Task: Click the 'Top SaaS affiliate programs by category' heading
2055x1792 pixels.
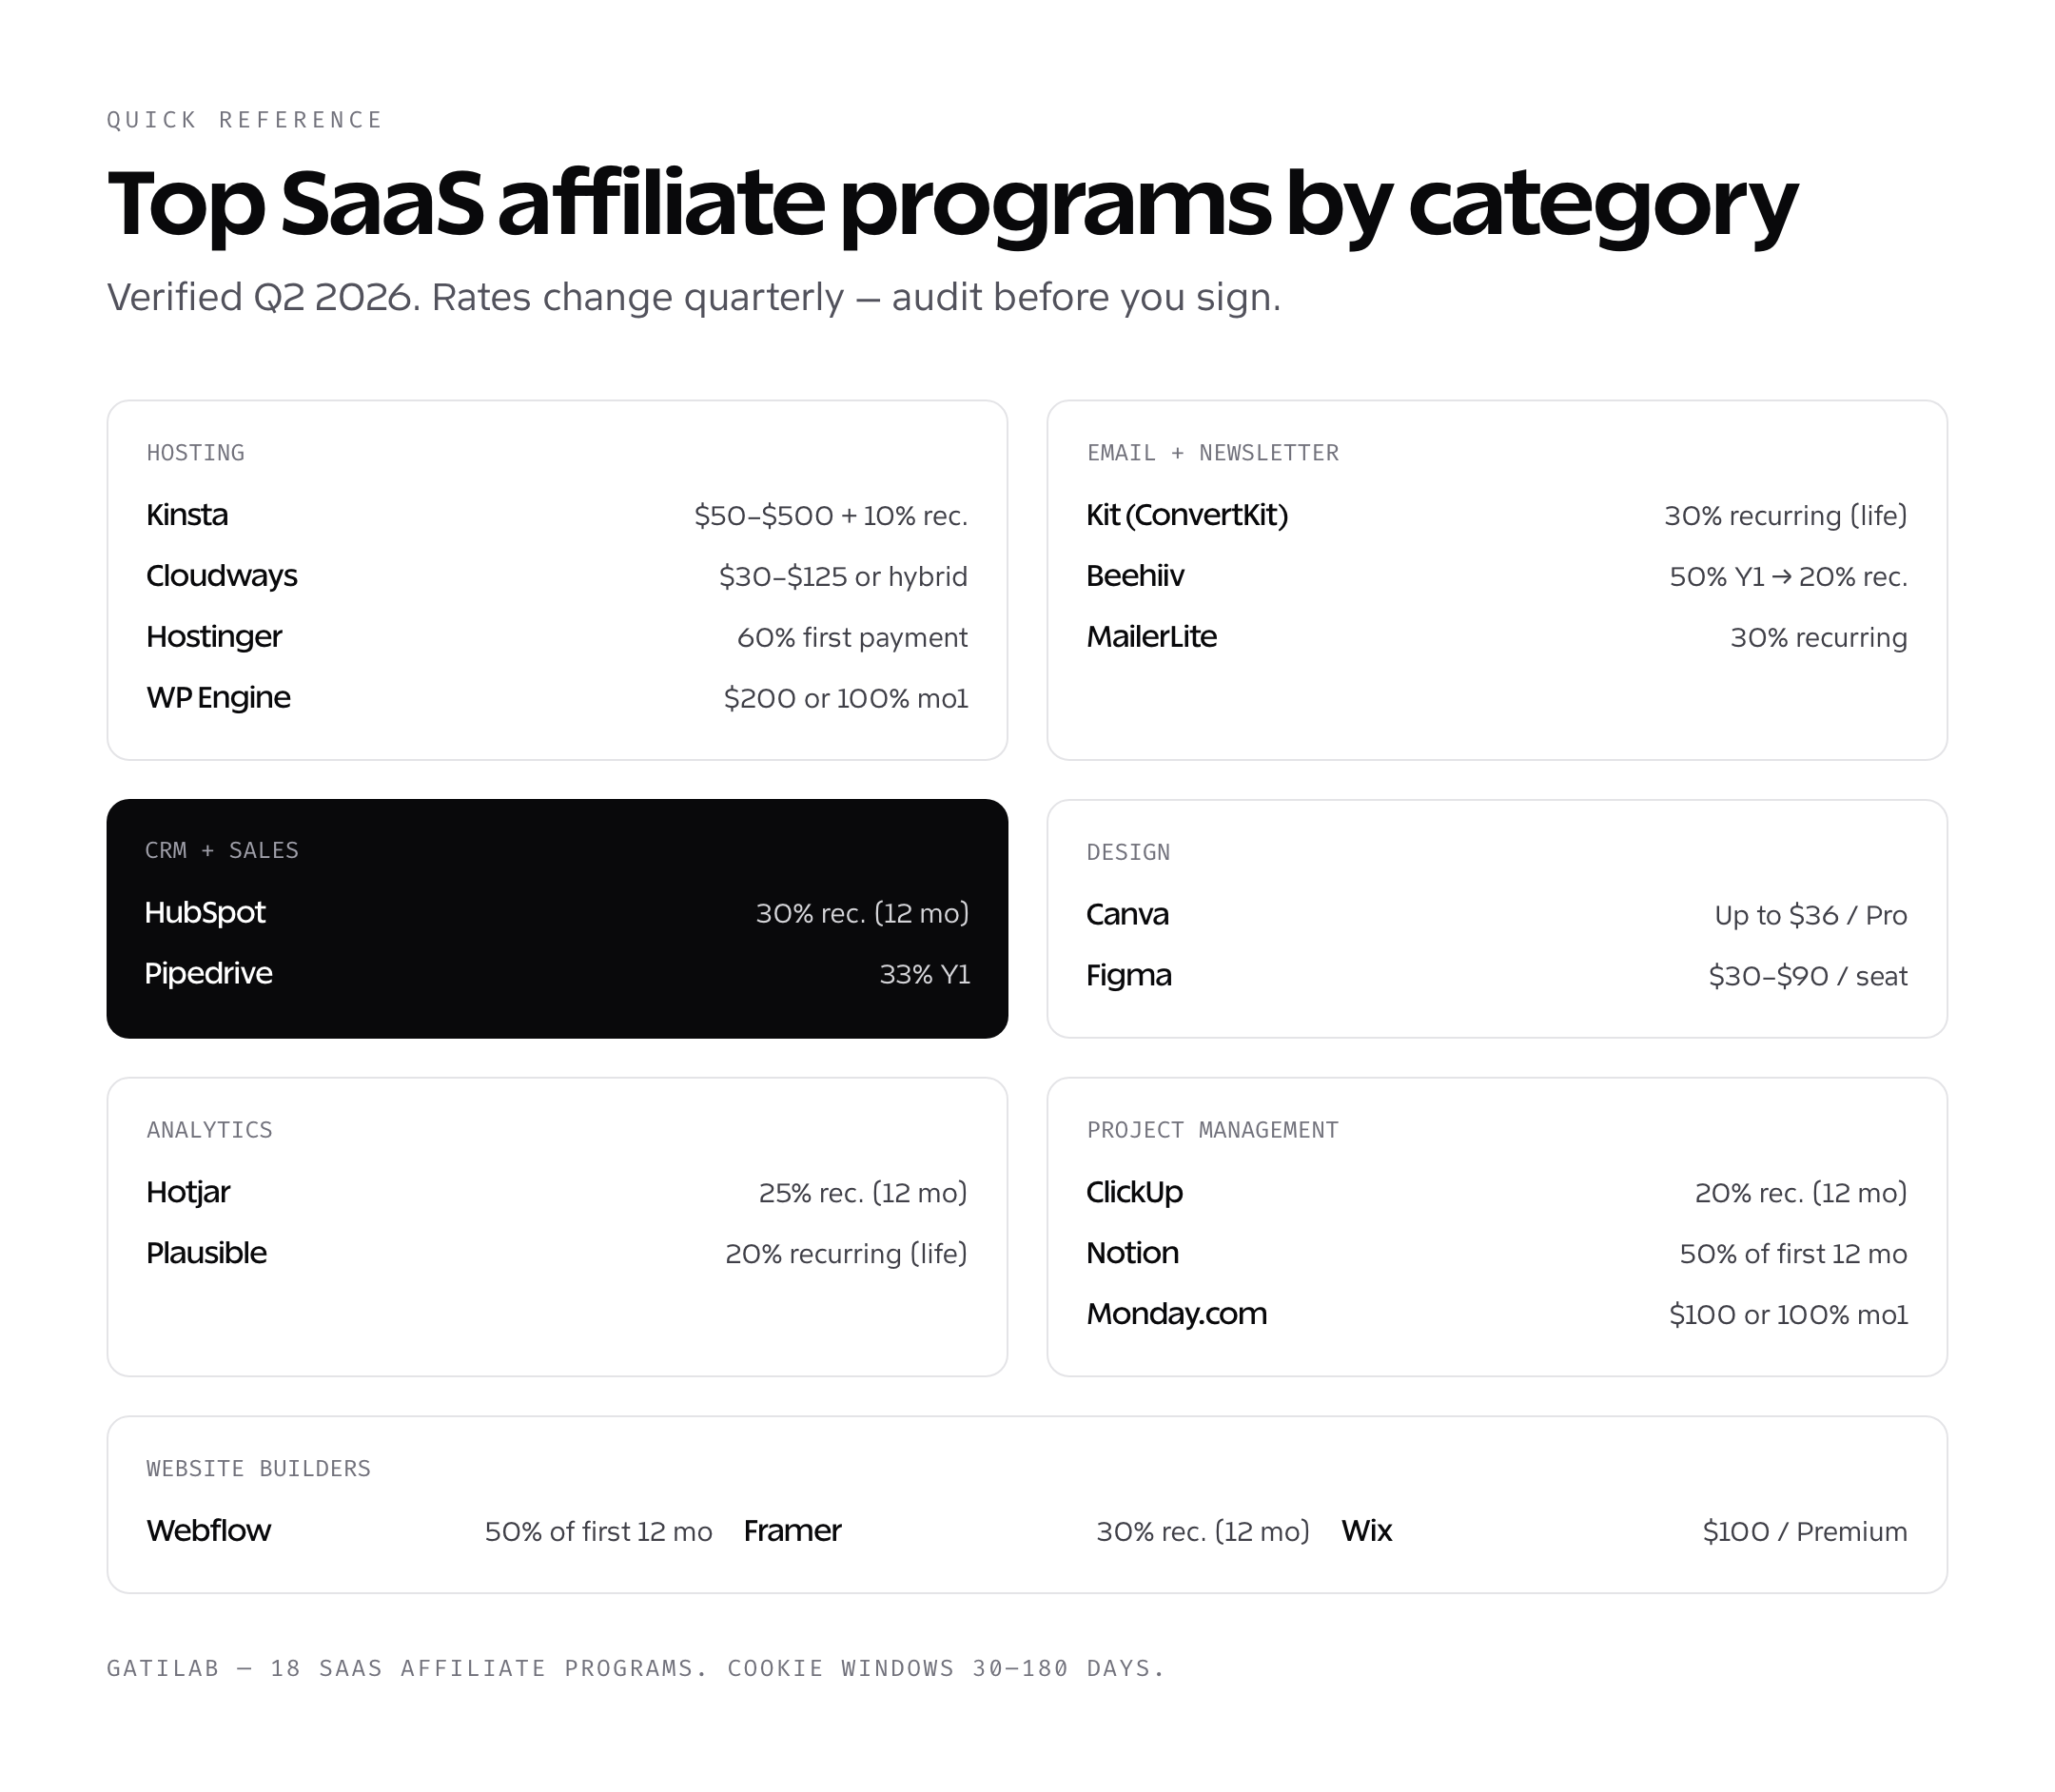Action: [x=952, y=206]
